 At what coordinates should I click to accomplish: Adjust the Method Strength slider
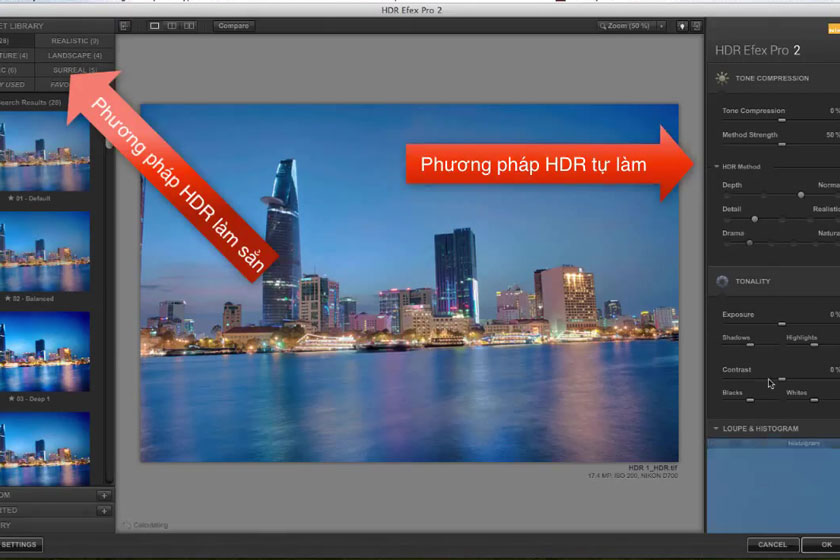coord(782,144)
